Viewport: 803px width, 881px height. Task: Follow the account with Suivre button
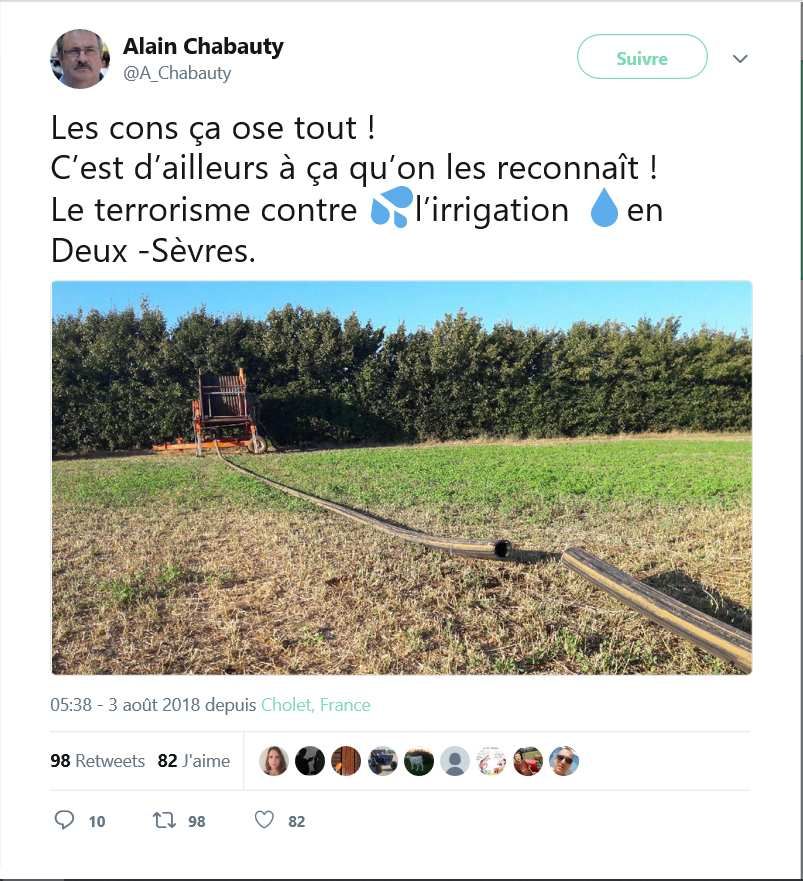(x=642, y=57)
